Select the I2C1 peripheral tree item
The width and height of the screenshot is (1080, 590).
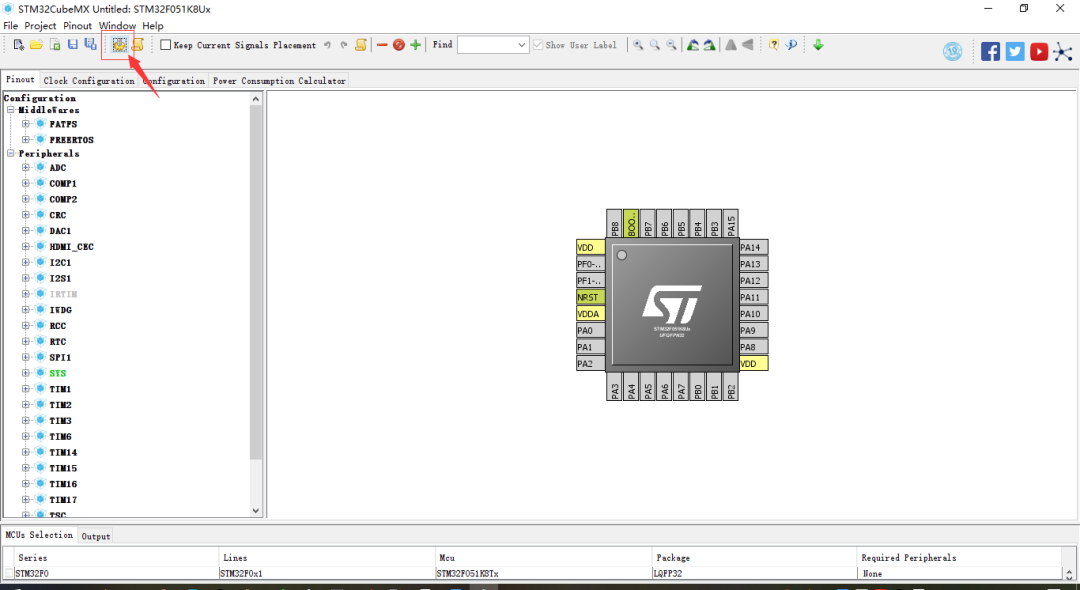[60, 262]
